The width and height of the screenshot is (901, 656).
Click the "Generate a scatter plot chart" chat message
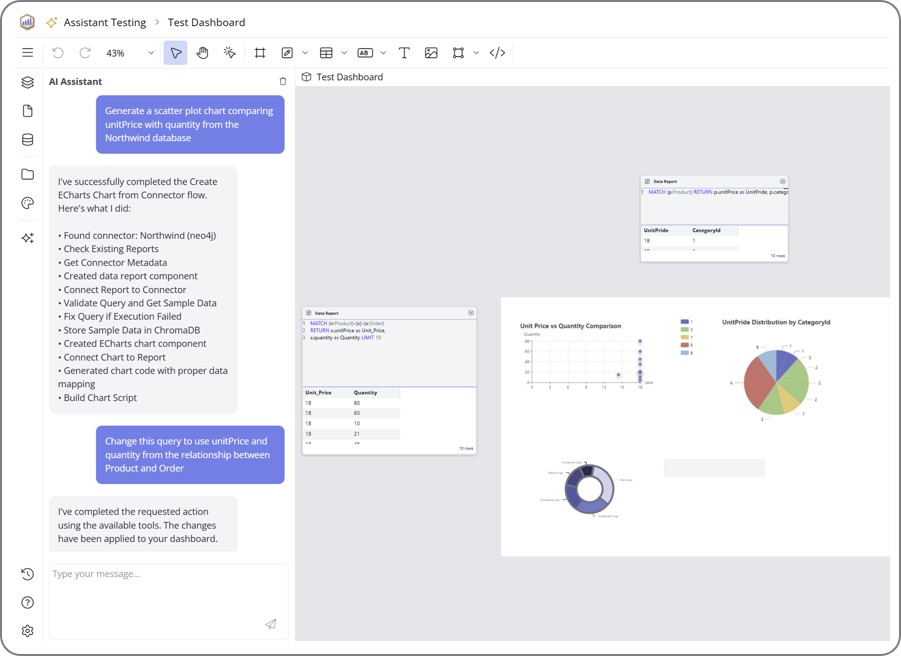coord(190,125)
